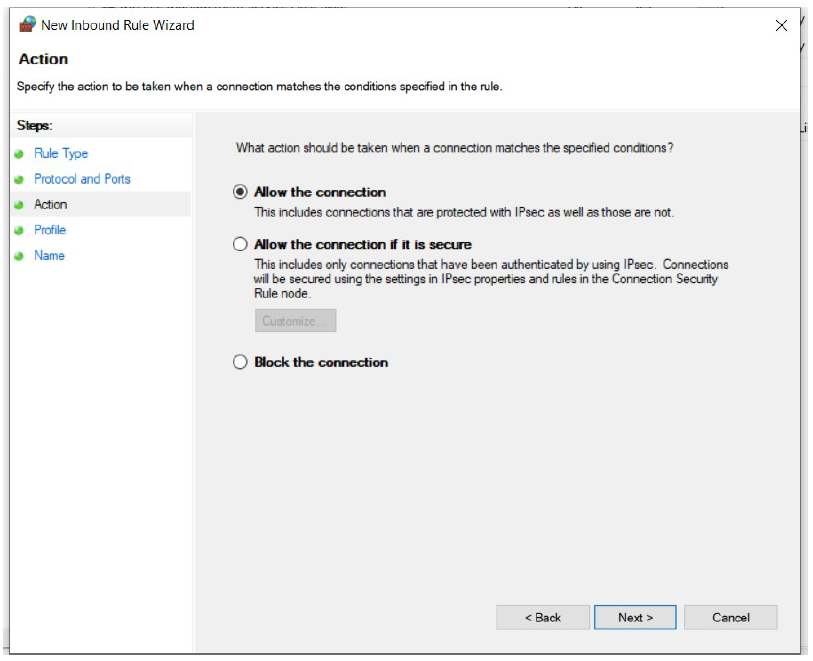Click the green bullet beside Action
Viewport: 813px width, 661px height.
pos(19,205)
